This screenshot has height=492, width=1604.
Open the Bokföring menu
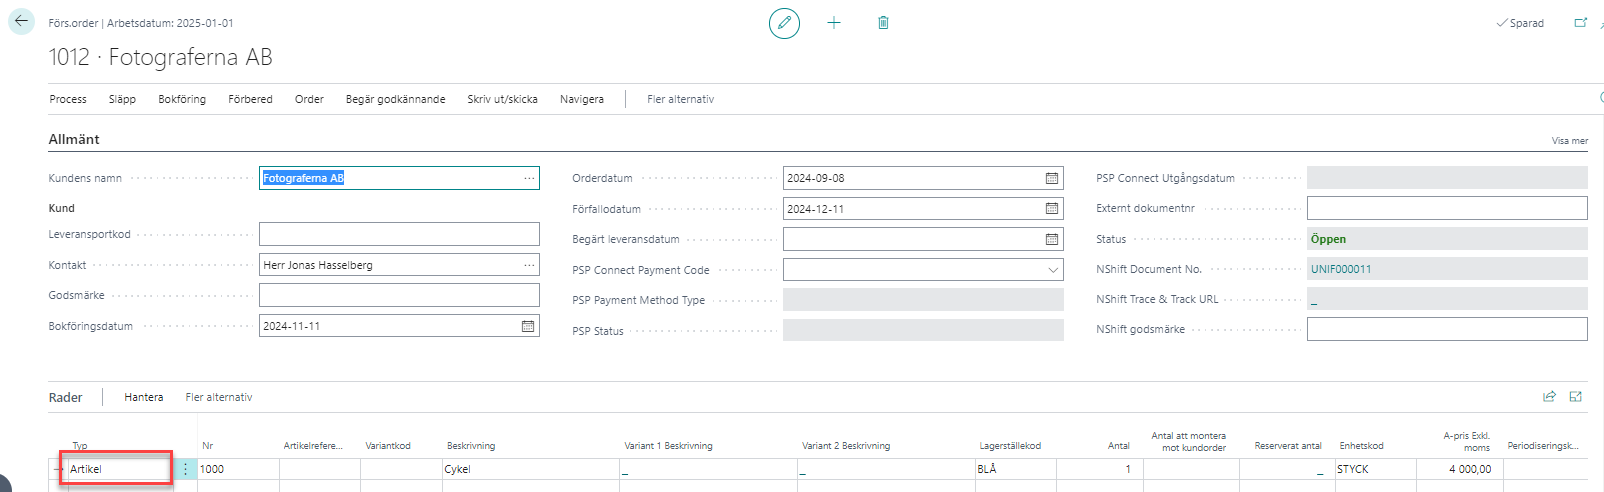(x=182, y=99)
